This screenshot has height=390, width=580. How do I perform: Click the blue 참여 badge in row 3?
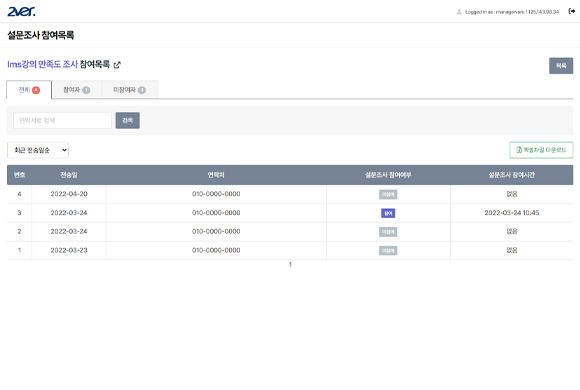coord(388,213)
